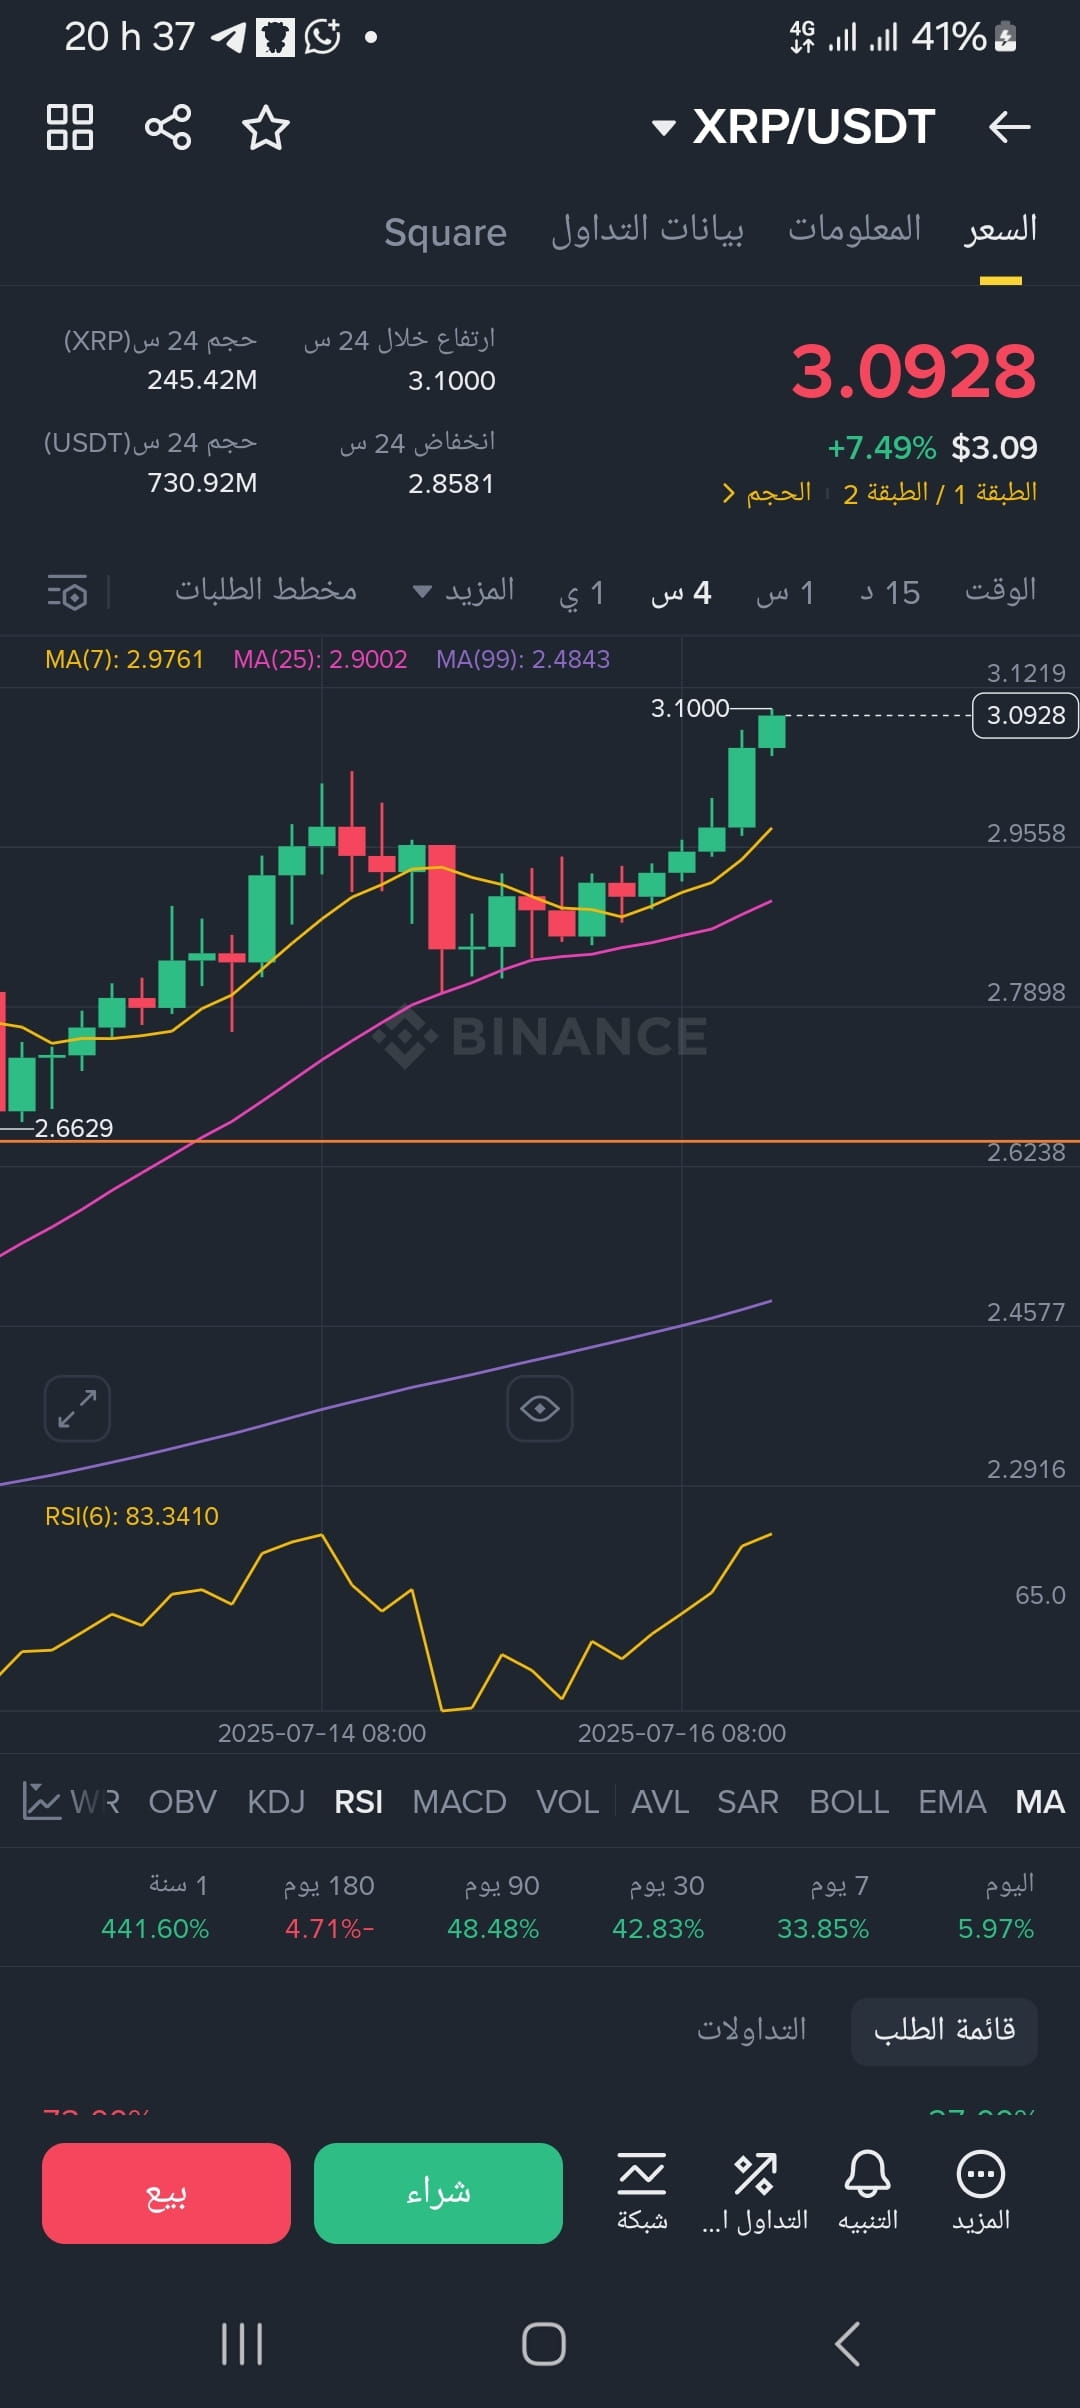Enable the SAR overlay

748,1802
